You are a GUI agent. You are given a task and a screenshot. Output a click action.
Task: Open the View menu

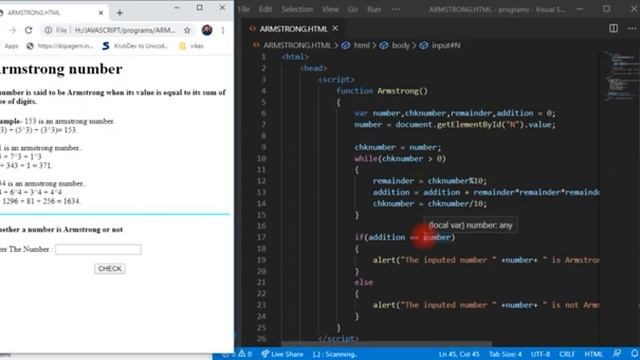point(330,9)
